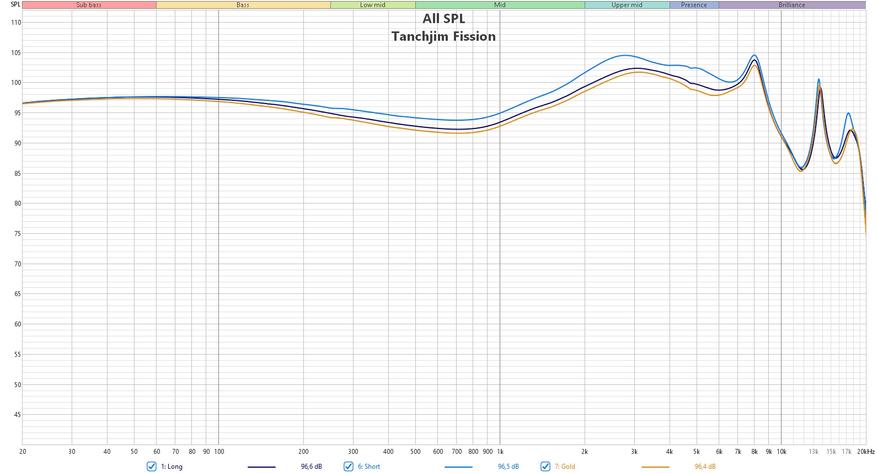Click the "96,4 dB" legend value
The width and height of the screenshot is (877, 473).
(x=705, y=466)
